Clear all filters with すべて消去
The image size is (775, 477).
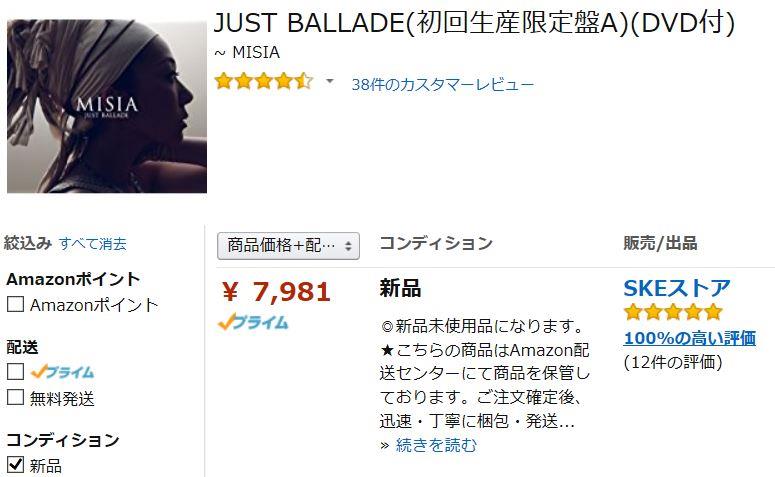(93, 243)
